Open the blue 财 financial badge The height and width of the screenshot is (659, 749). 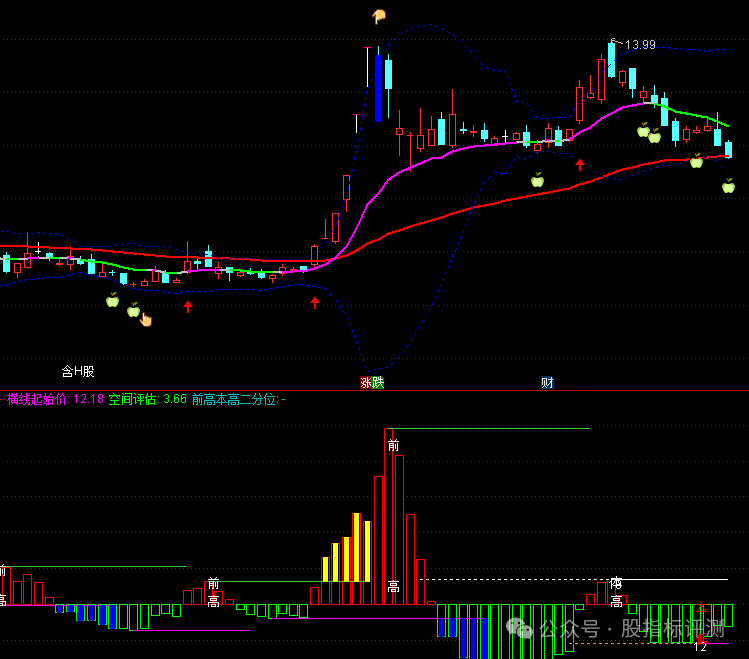coord(547,383)
